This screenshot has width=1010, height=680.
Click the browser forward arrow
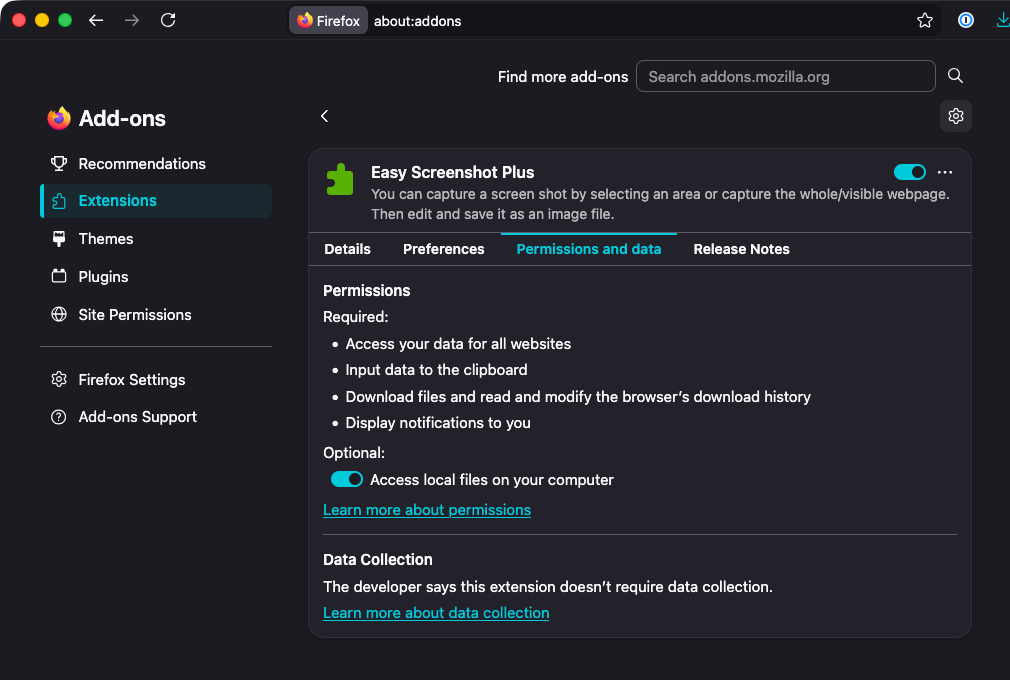132,21
